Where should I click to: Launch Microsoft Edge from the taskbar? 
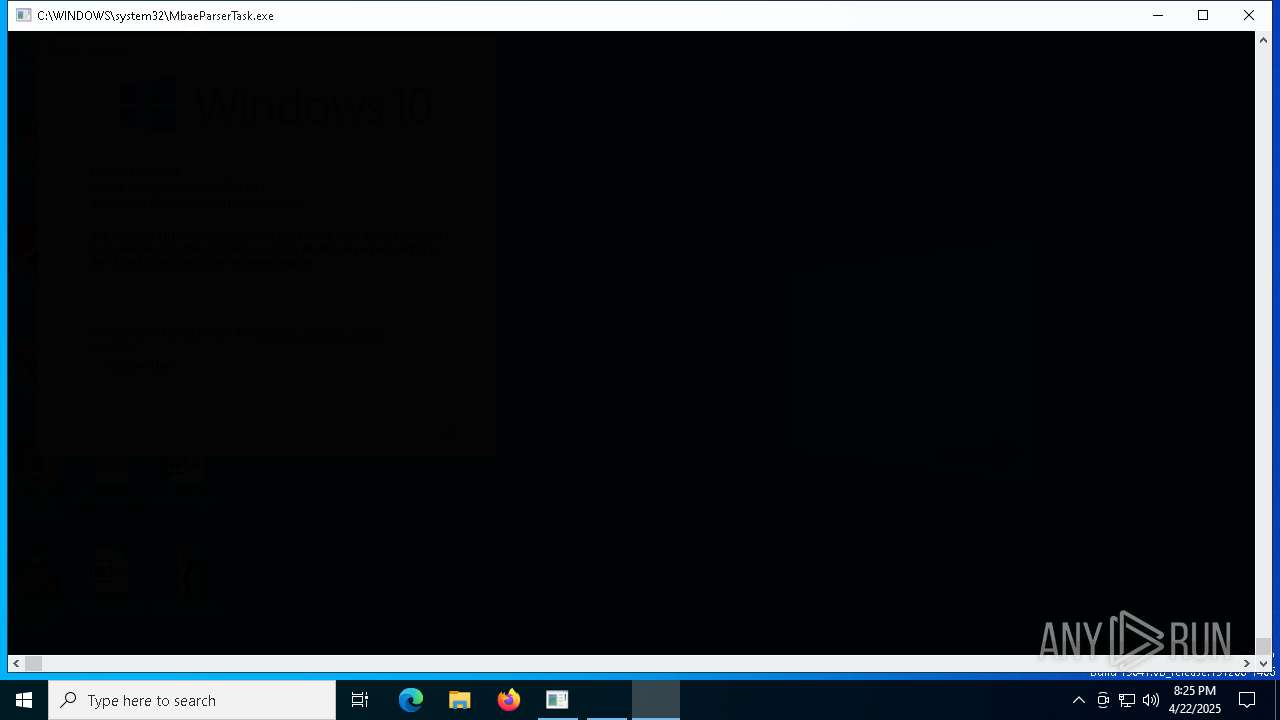[411, 700]
